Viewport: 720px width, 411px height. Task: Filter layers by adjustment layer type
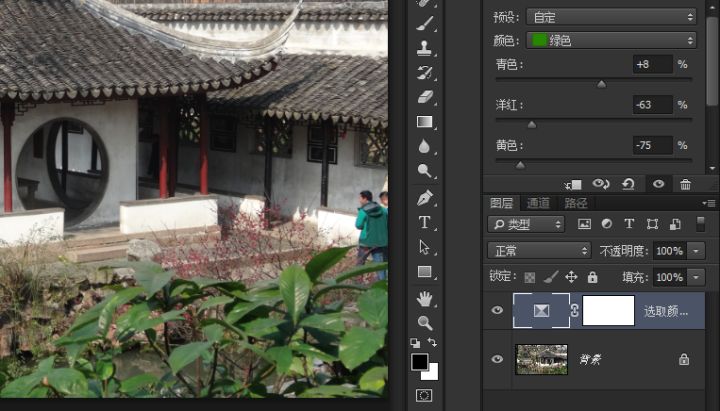[607, 224]
